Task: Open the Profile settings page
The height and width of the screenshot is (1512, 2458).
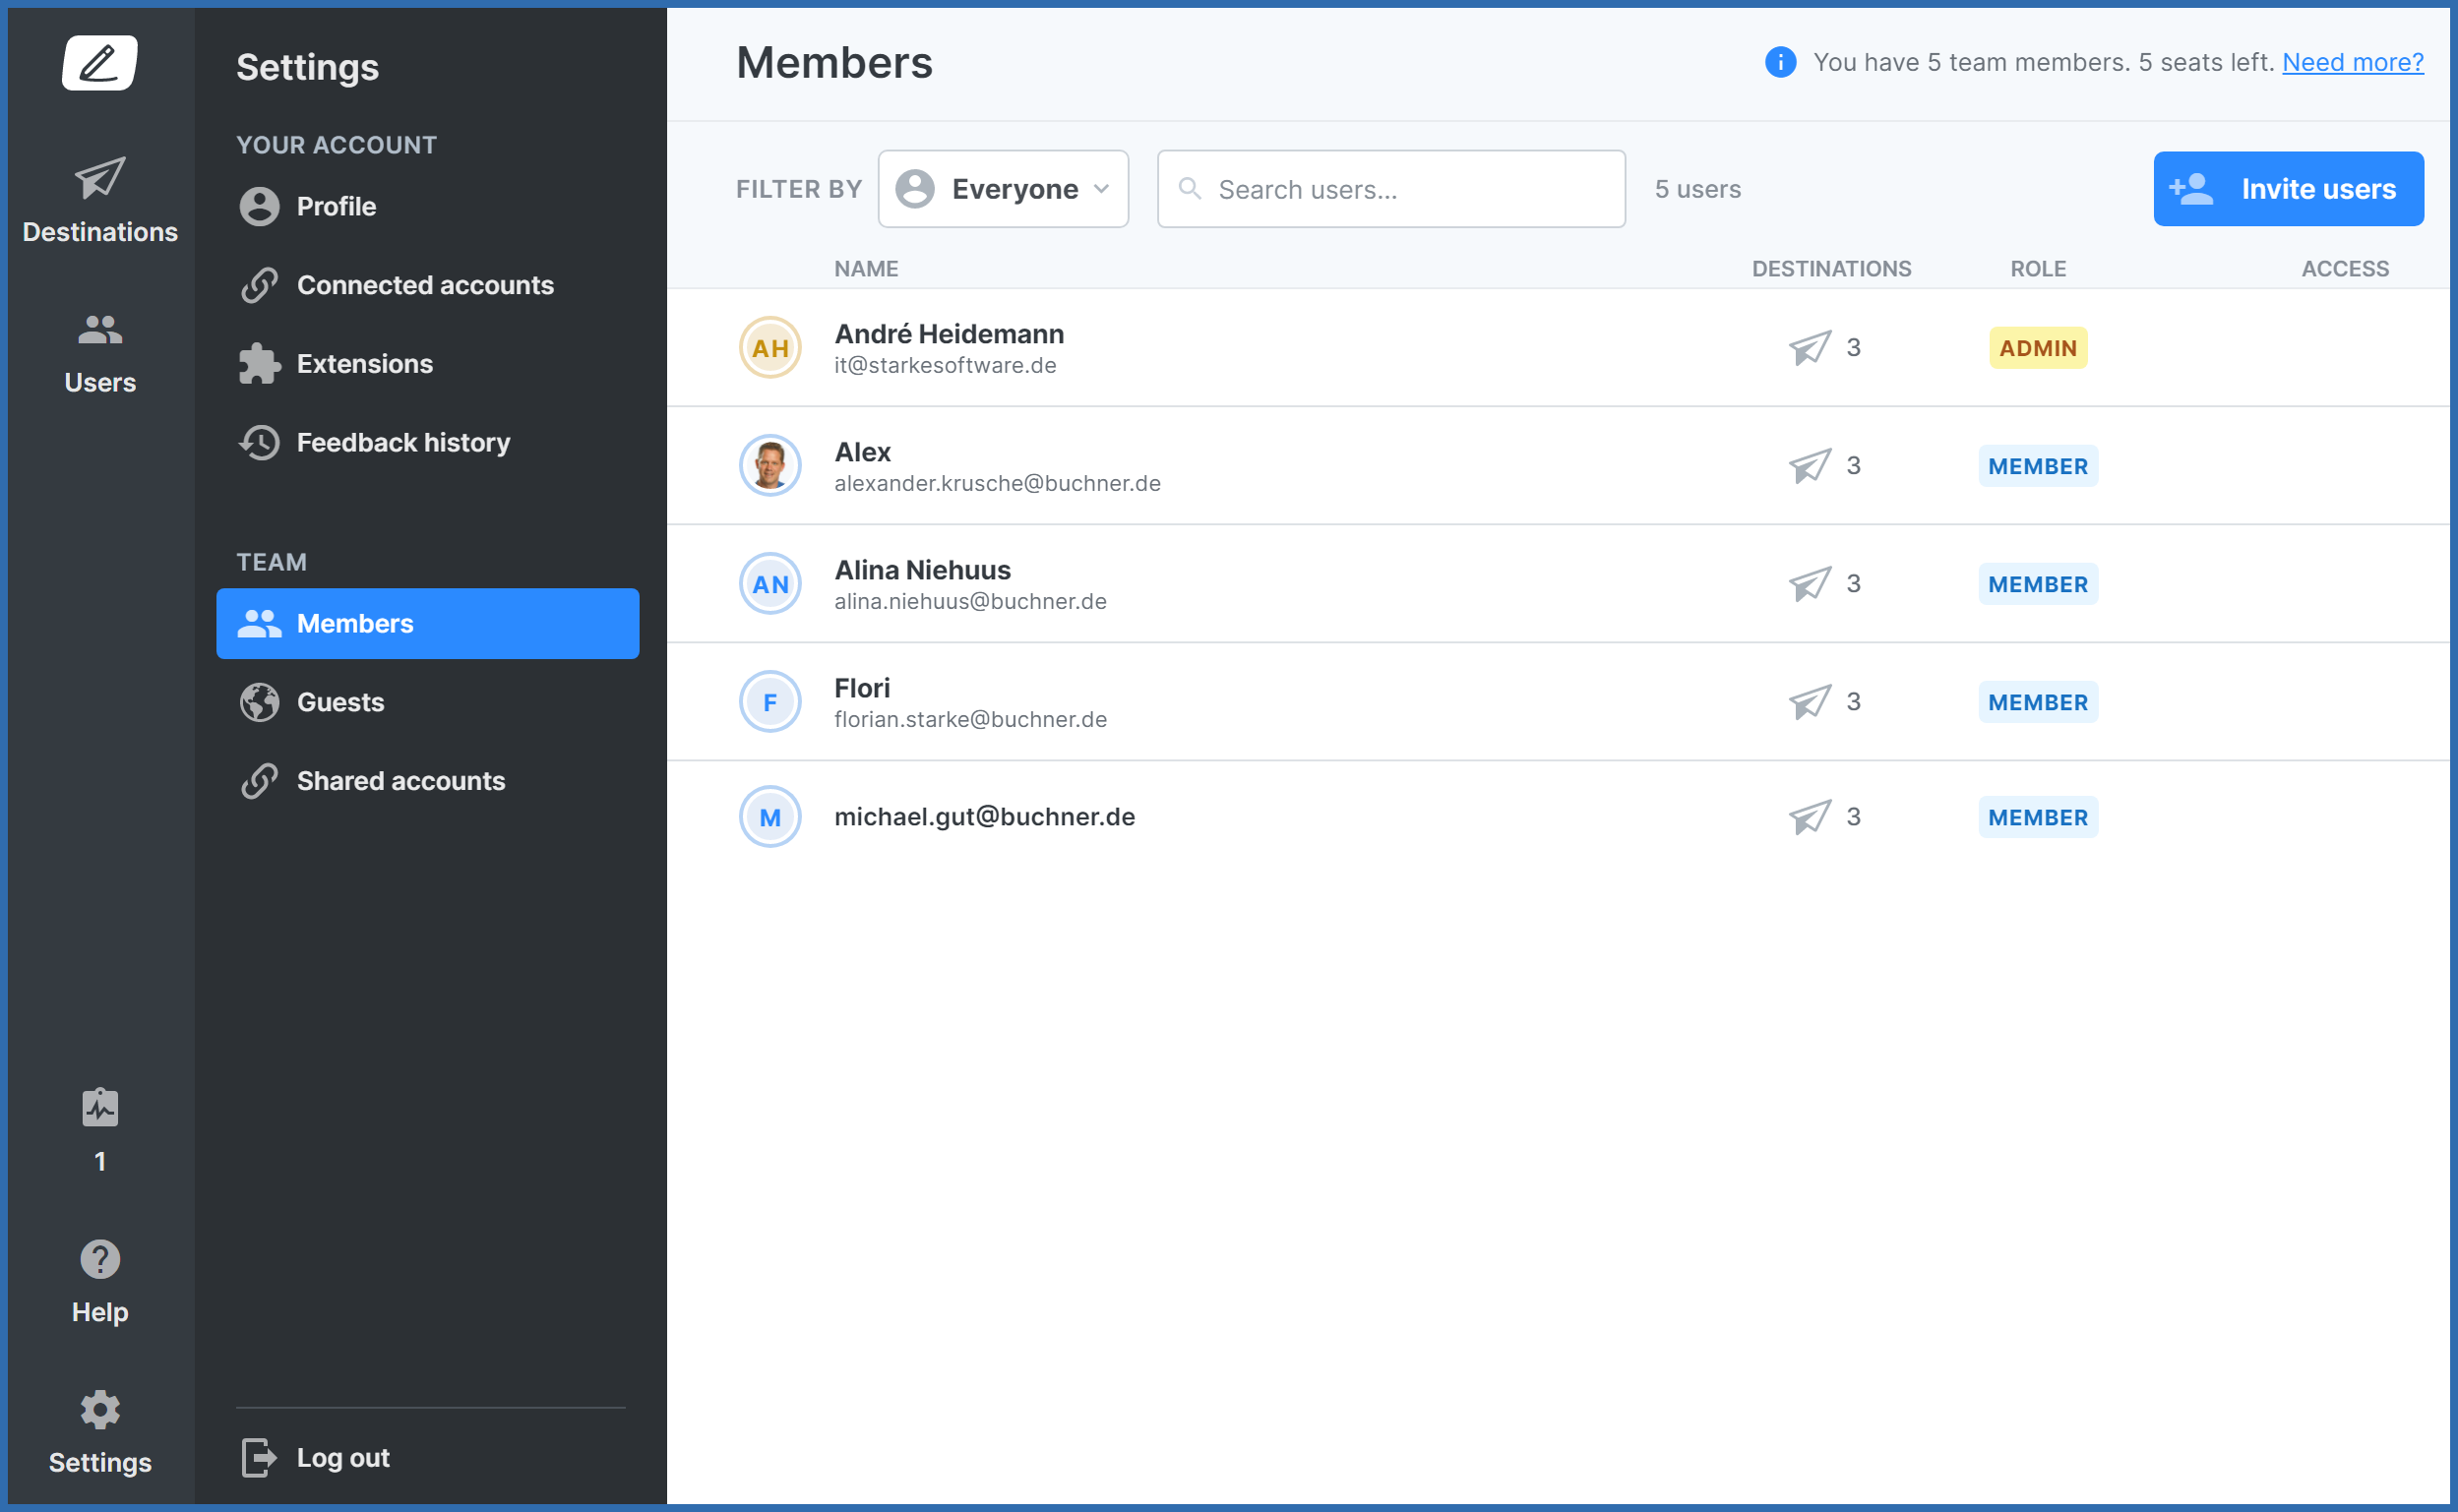Action: [x=336, y=207]
